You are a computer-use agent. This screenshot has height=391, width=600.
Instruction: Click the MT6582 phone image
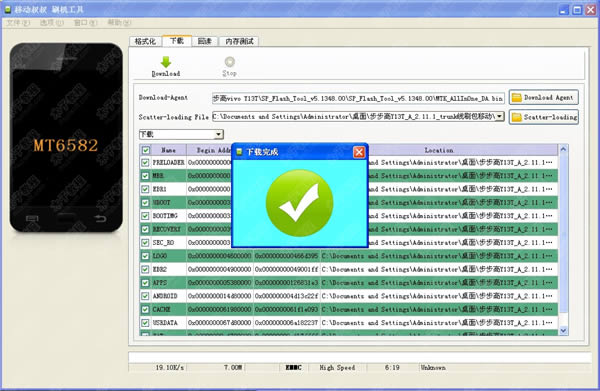click(x=66, y=138)
